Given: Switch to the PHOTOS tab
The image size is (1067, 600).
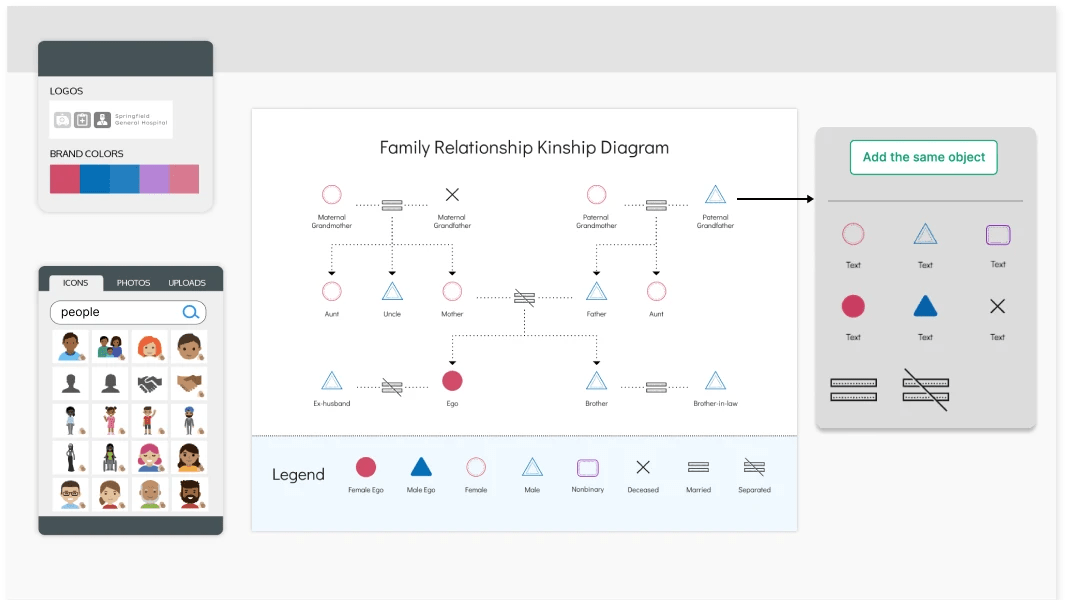Looking at the screenshot, I should click(x=134, y=282).
